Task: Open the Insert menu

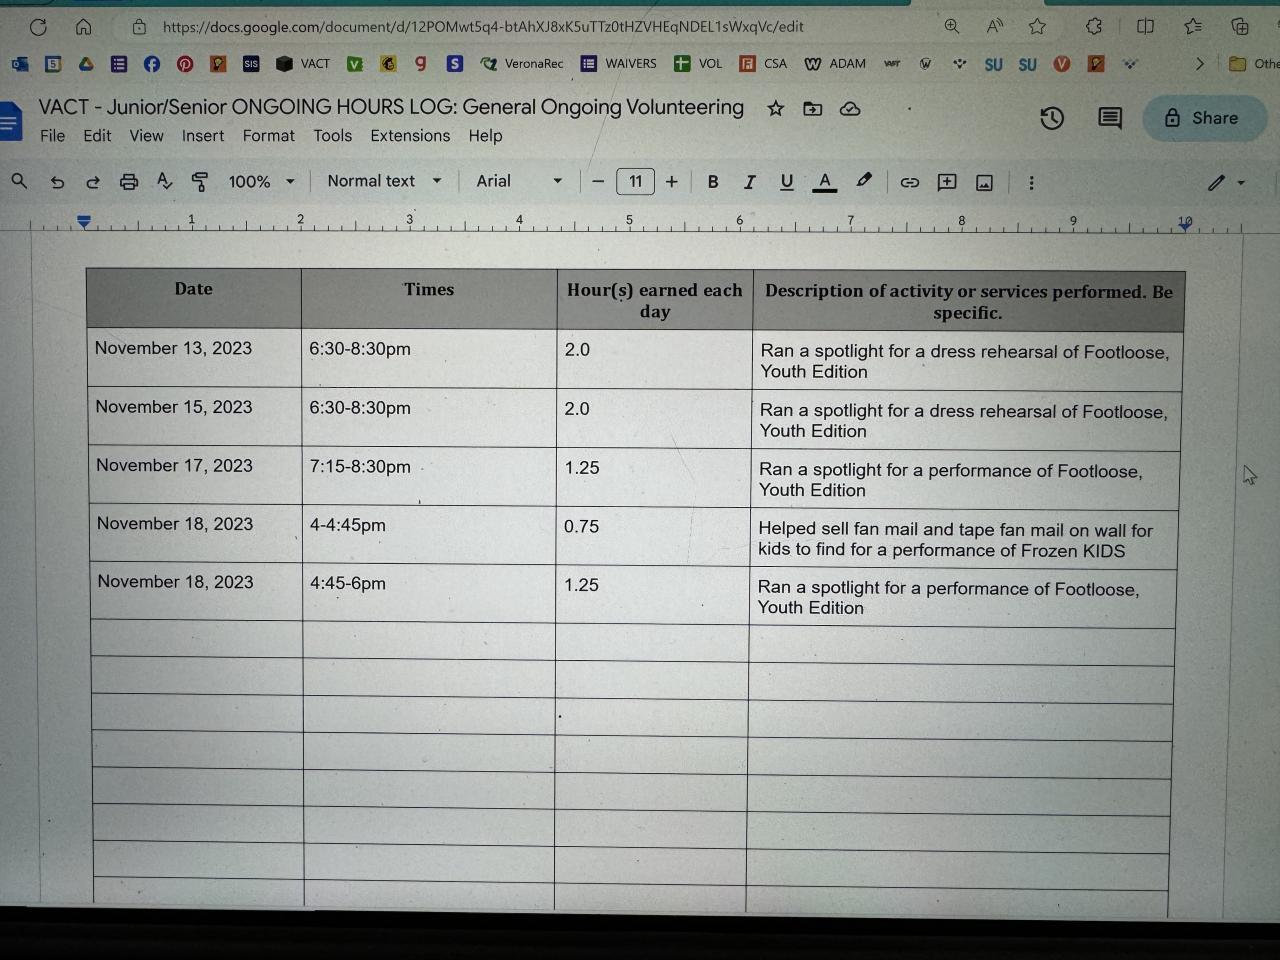Action: [203, 136]
